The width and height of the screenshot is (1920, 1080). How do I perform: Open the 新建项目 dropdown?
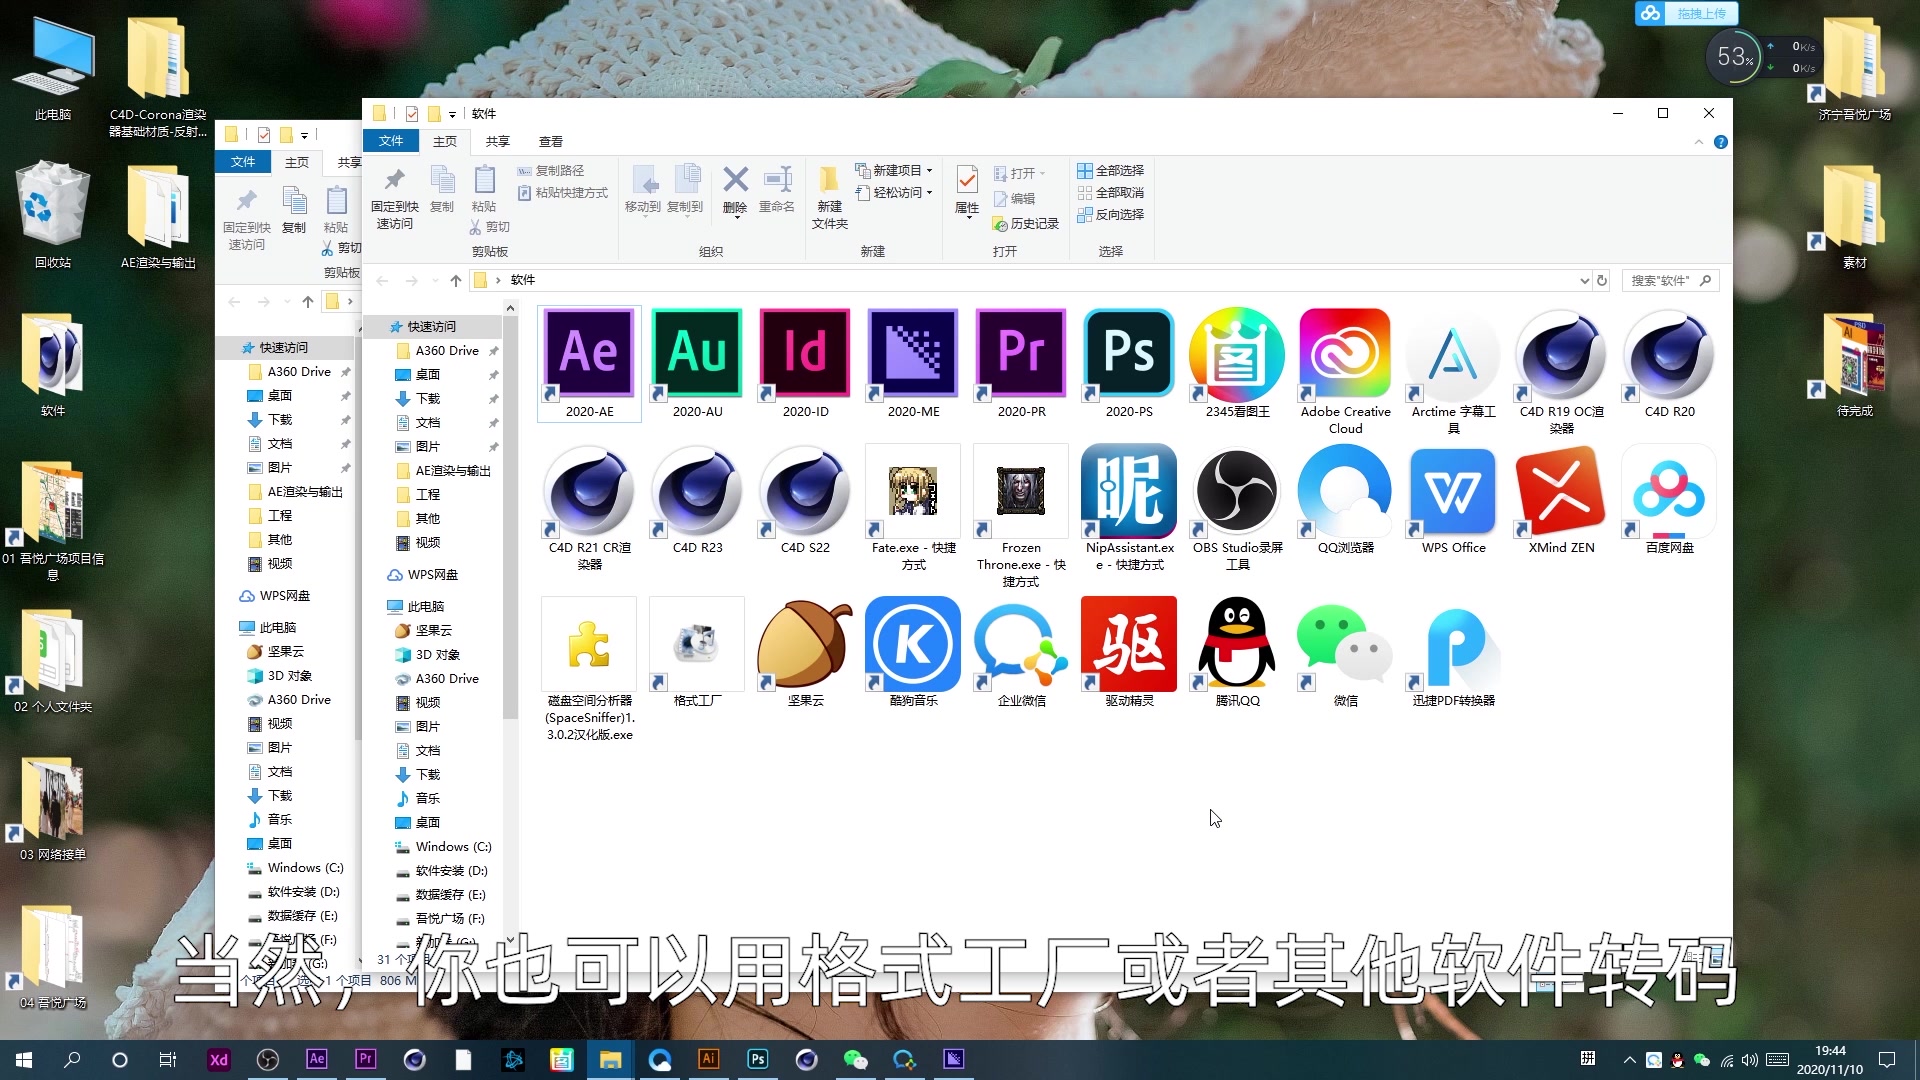[894, 171]
